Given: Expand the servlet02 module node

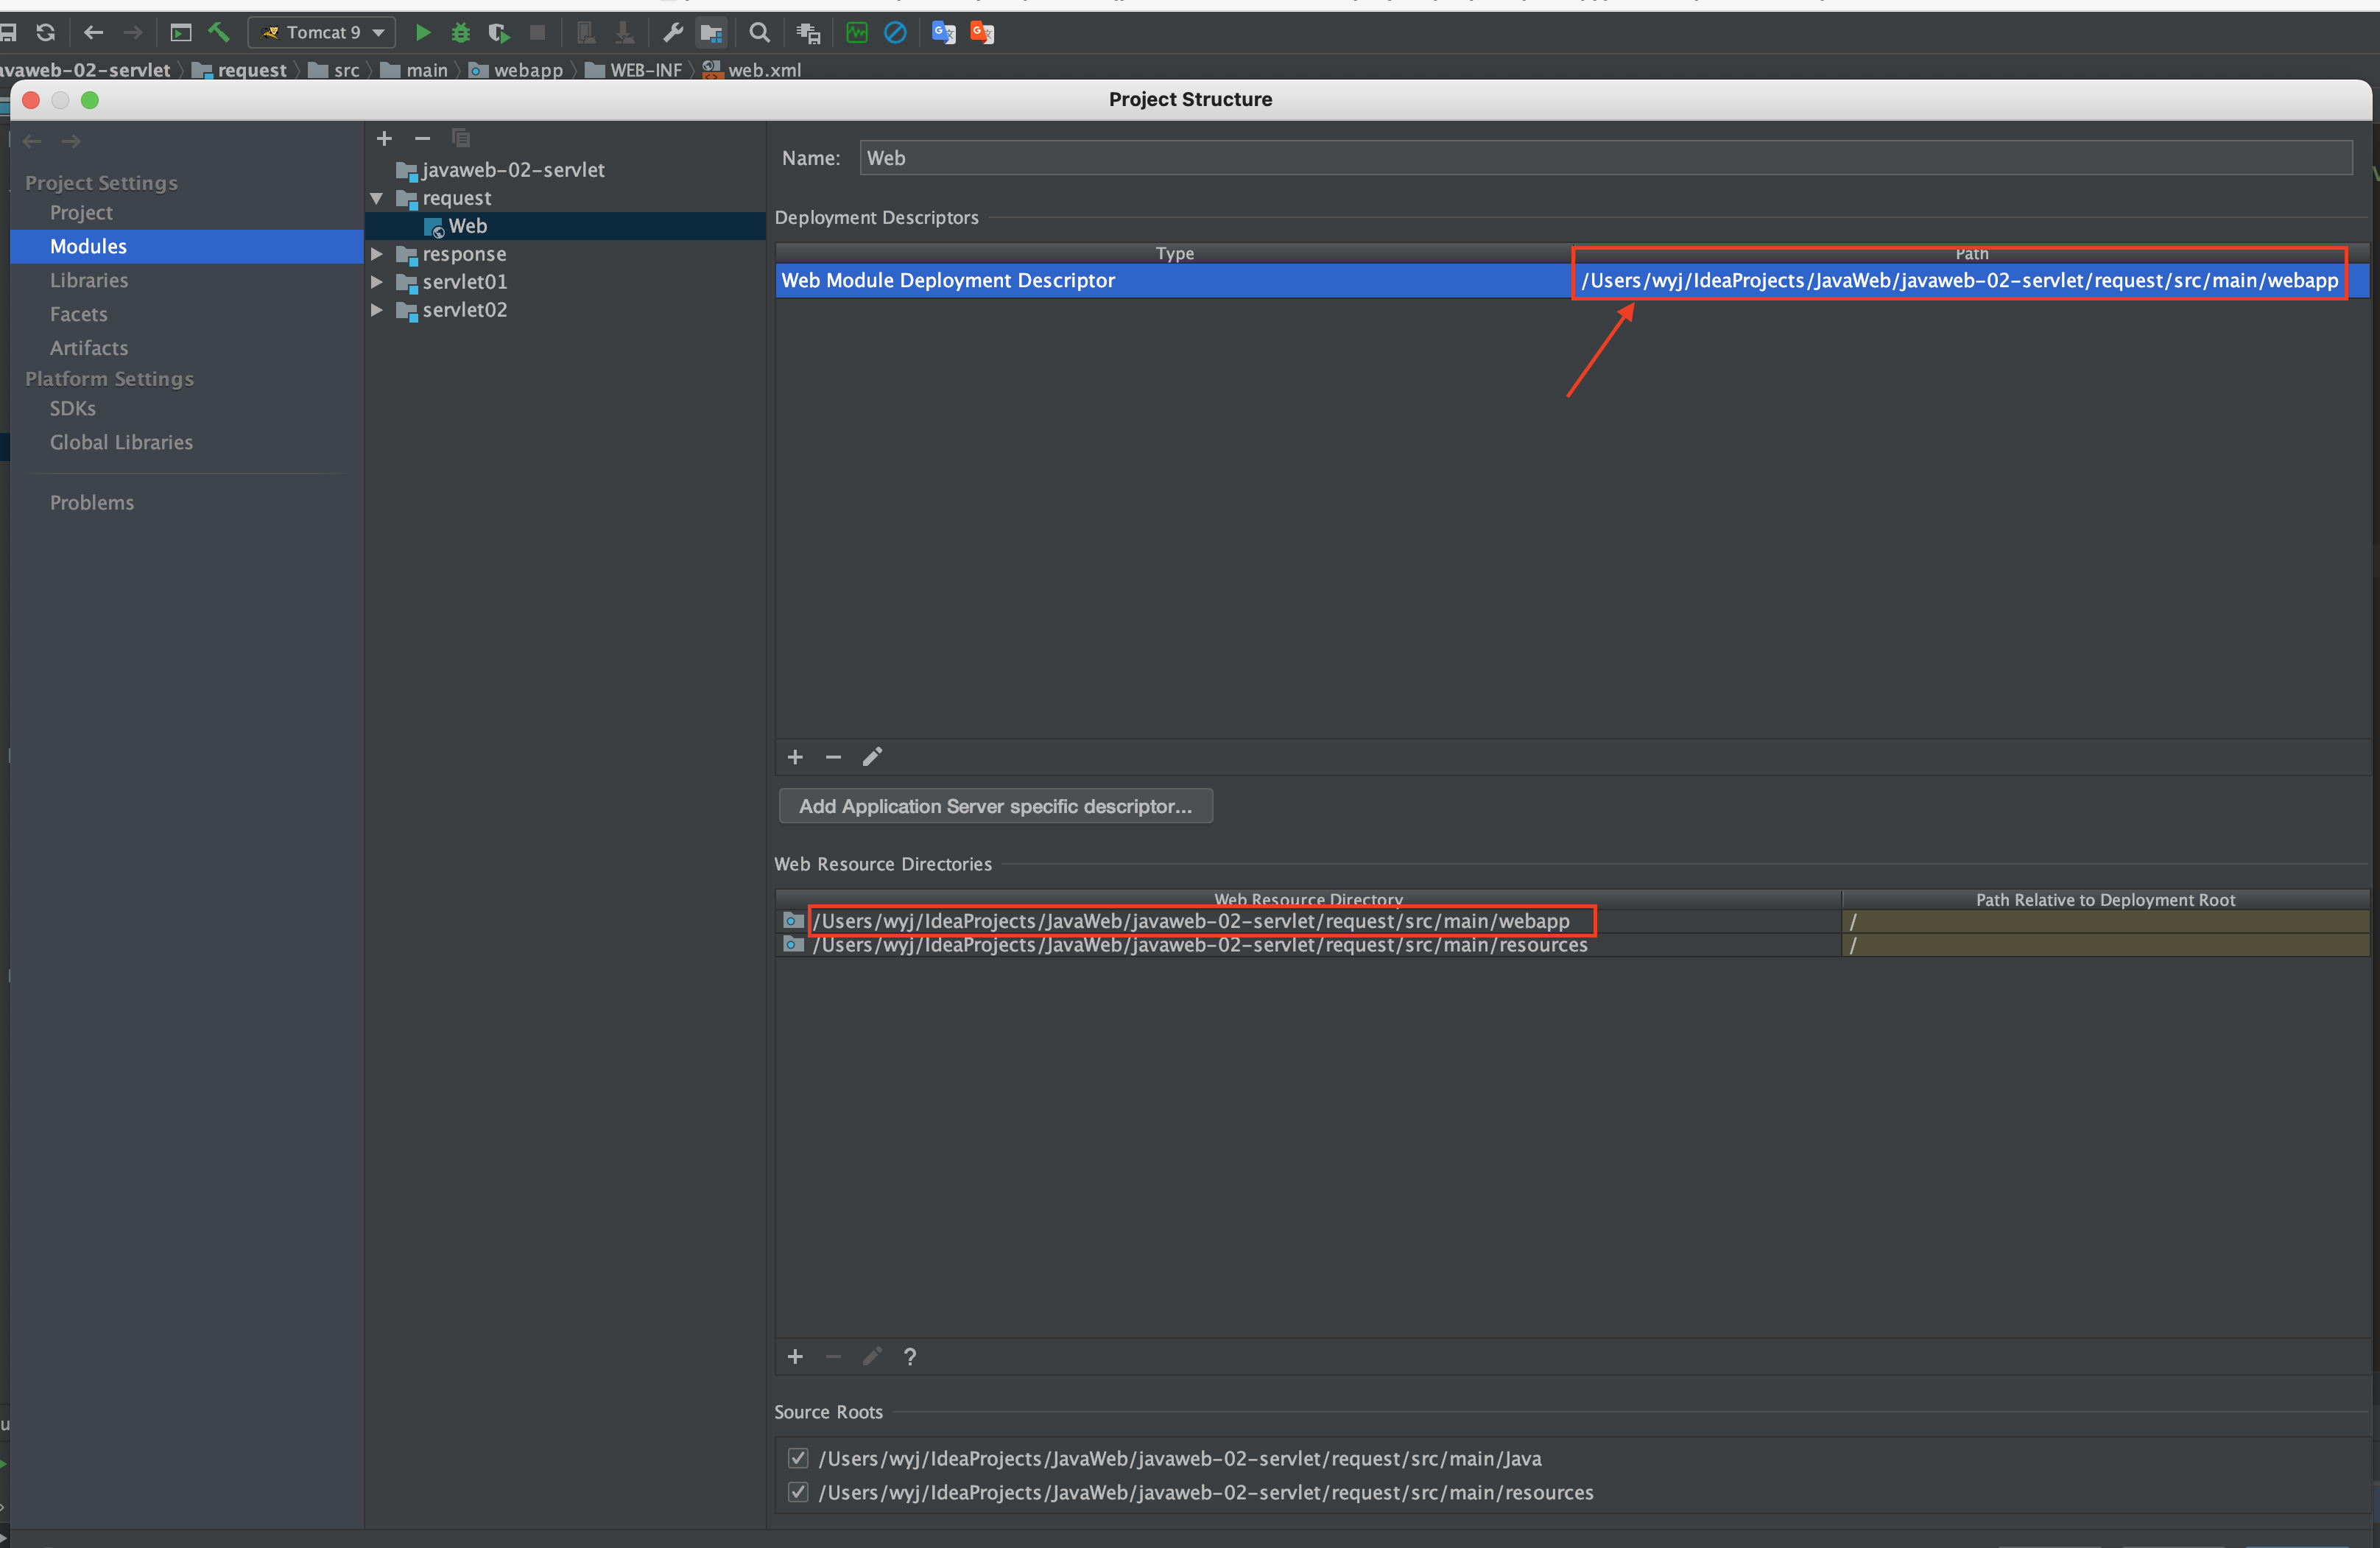Looking at the screenshot, I should 377,310.
